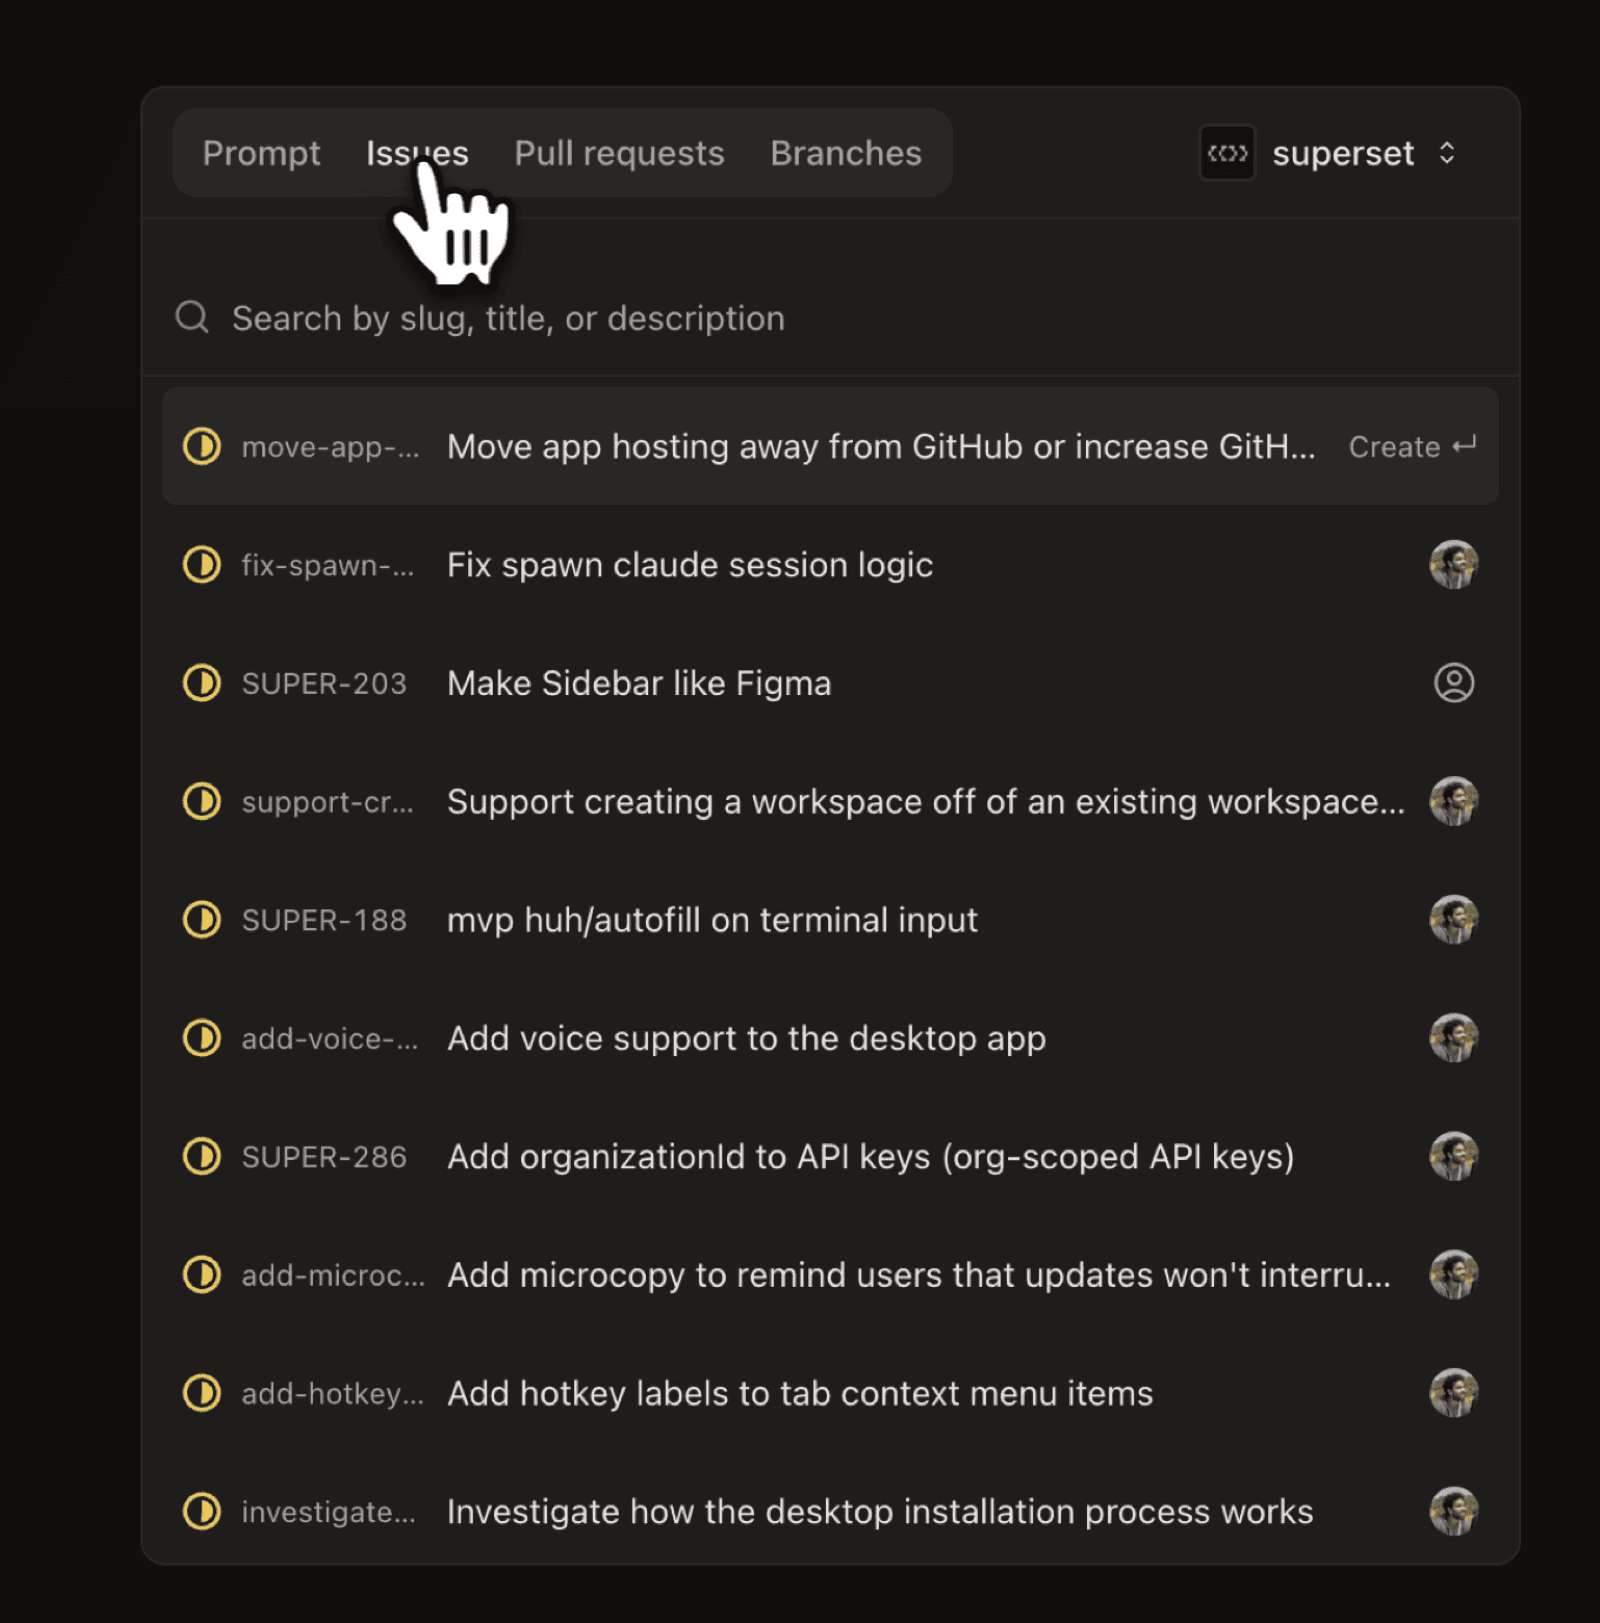Click the avatar on the add-hotkey issue row
Screen dimensions: 1600x1623
point(1454,1393)
